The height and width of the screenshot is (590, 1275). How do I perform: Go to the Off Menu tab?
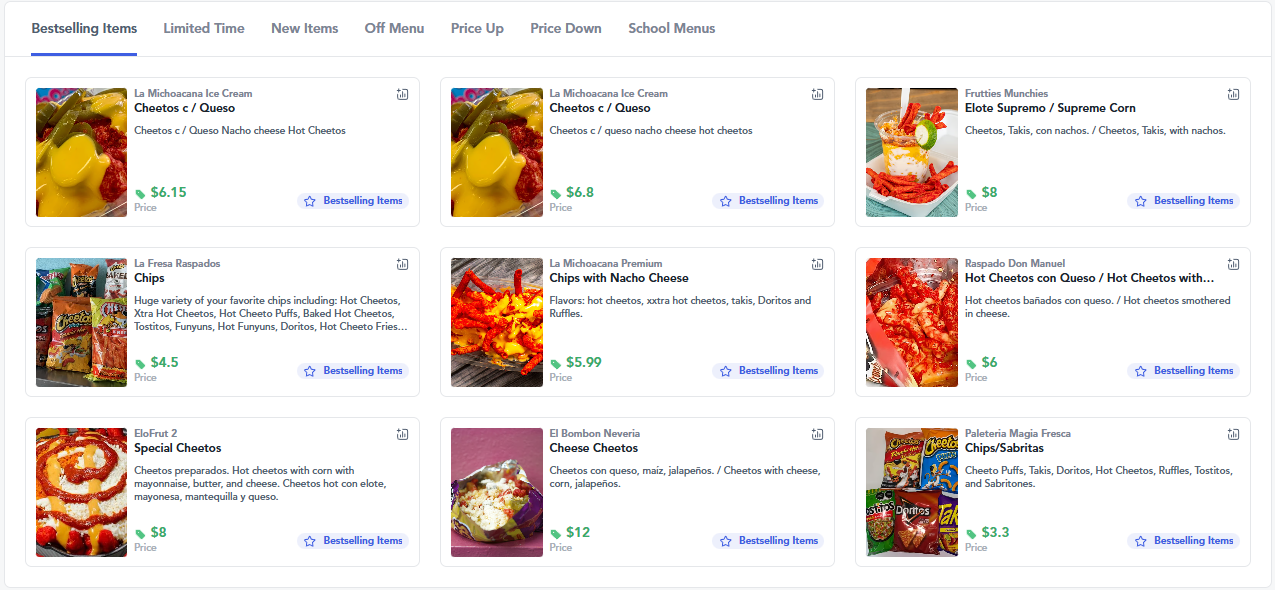(x=394, y=28)
